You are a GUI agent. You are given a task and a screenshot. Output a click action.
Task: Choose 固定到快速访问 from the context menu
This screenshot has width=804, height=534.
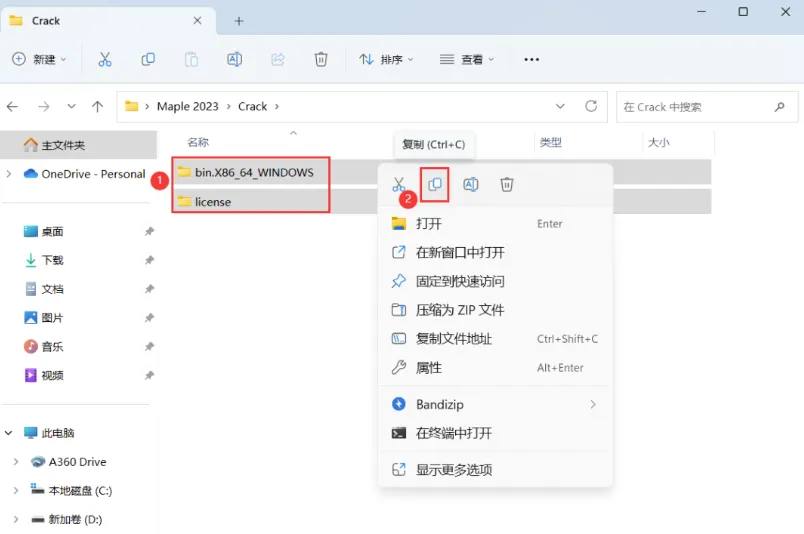(495, 281)
